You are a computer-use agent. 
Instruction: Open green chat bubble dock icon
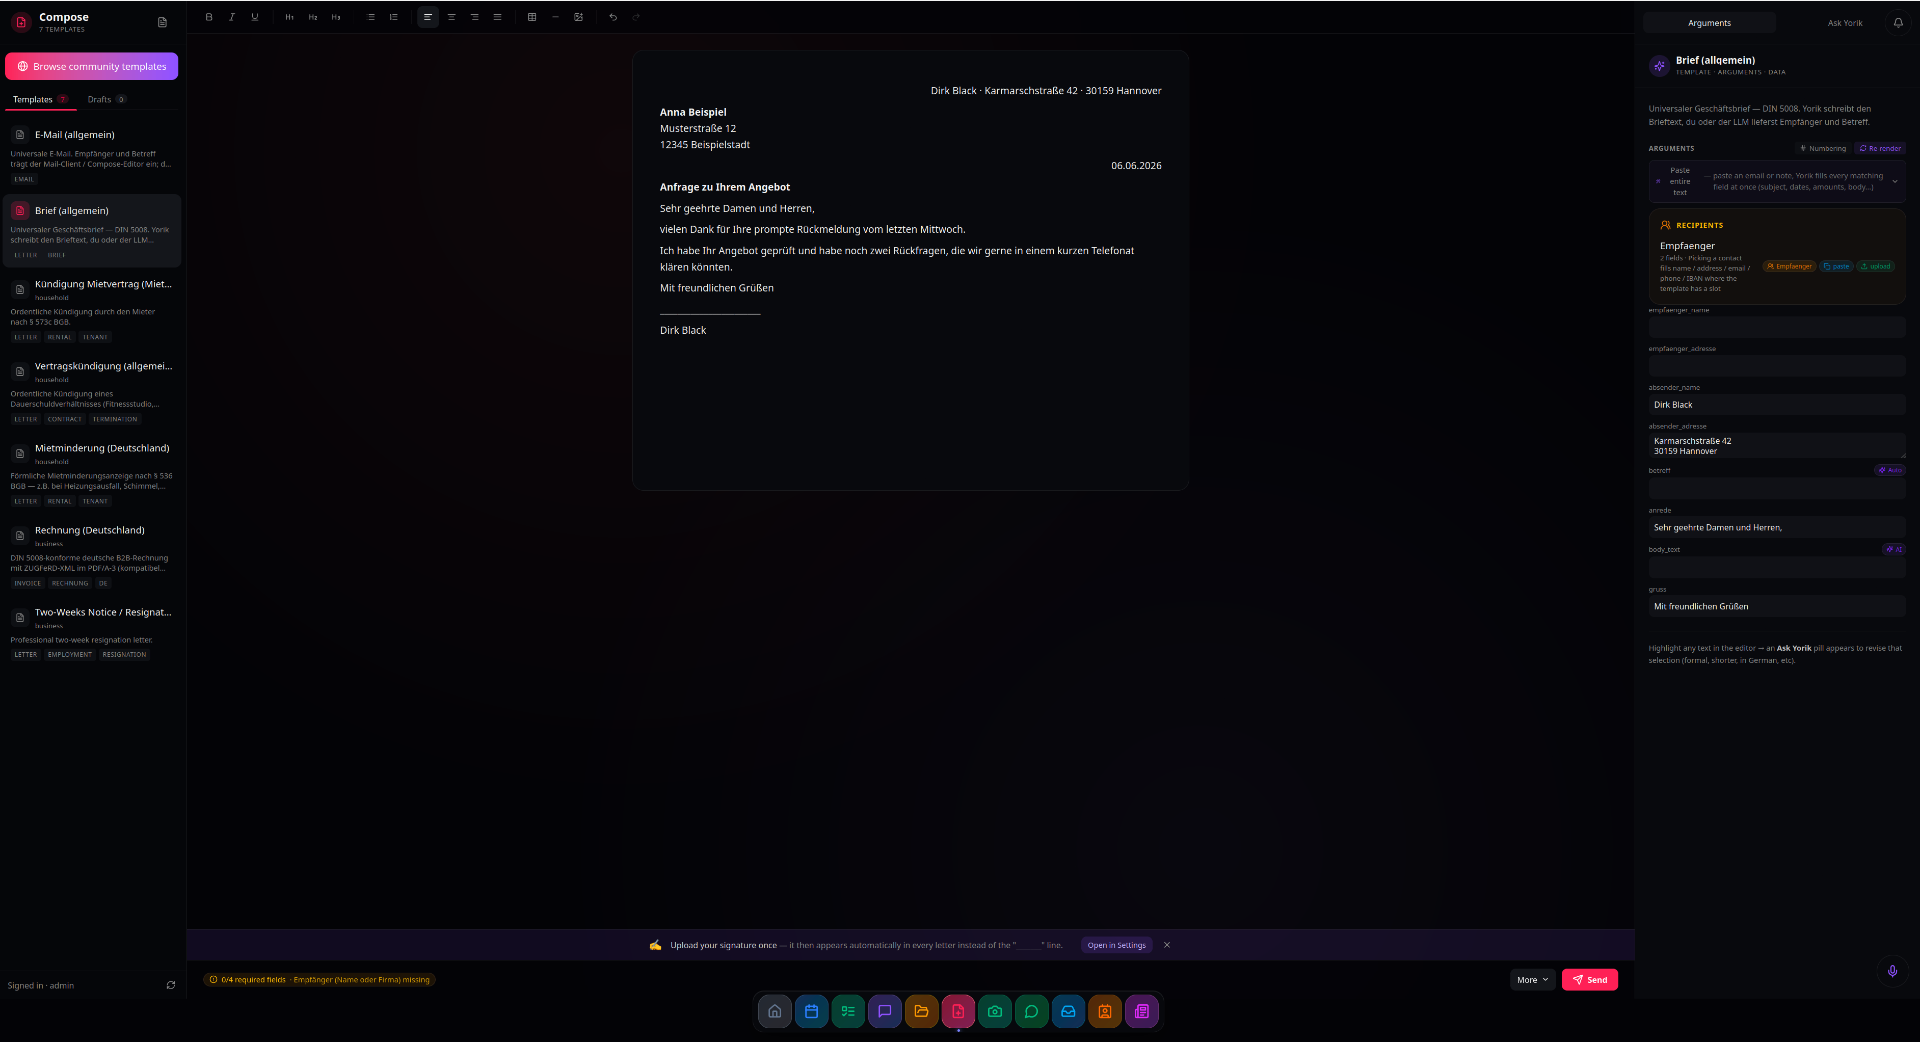[1032, 1011]
